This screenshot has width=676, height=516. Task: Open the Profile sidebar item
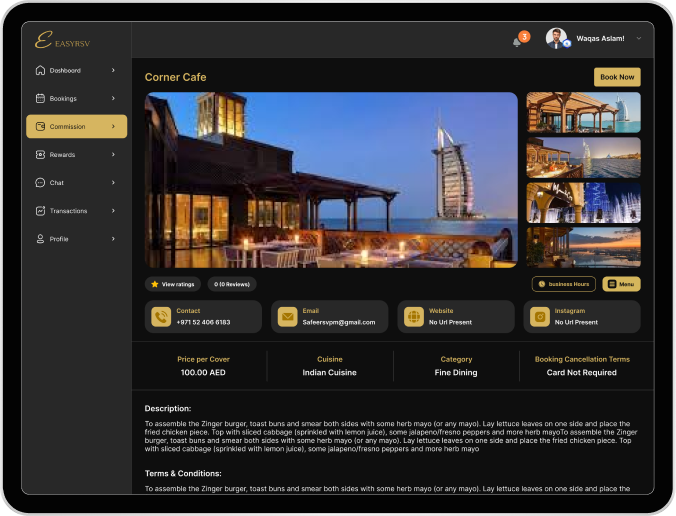pos(76,239)
